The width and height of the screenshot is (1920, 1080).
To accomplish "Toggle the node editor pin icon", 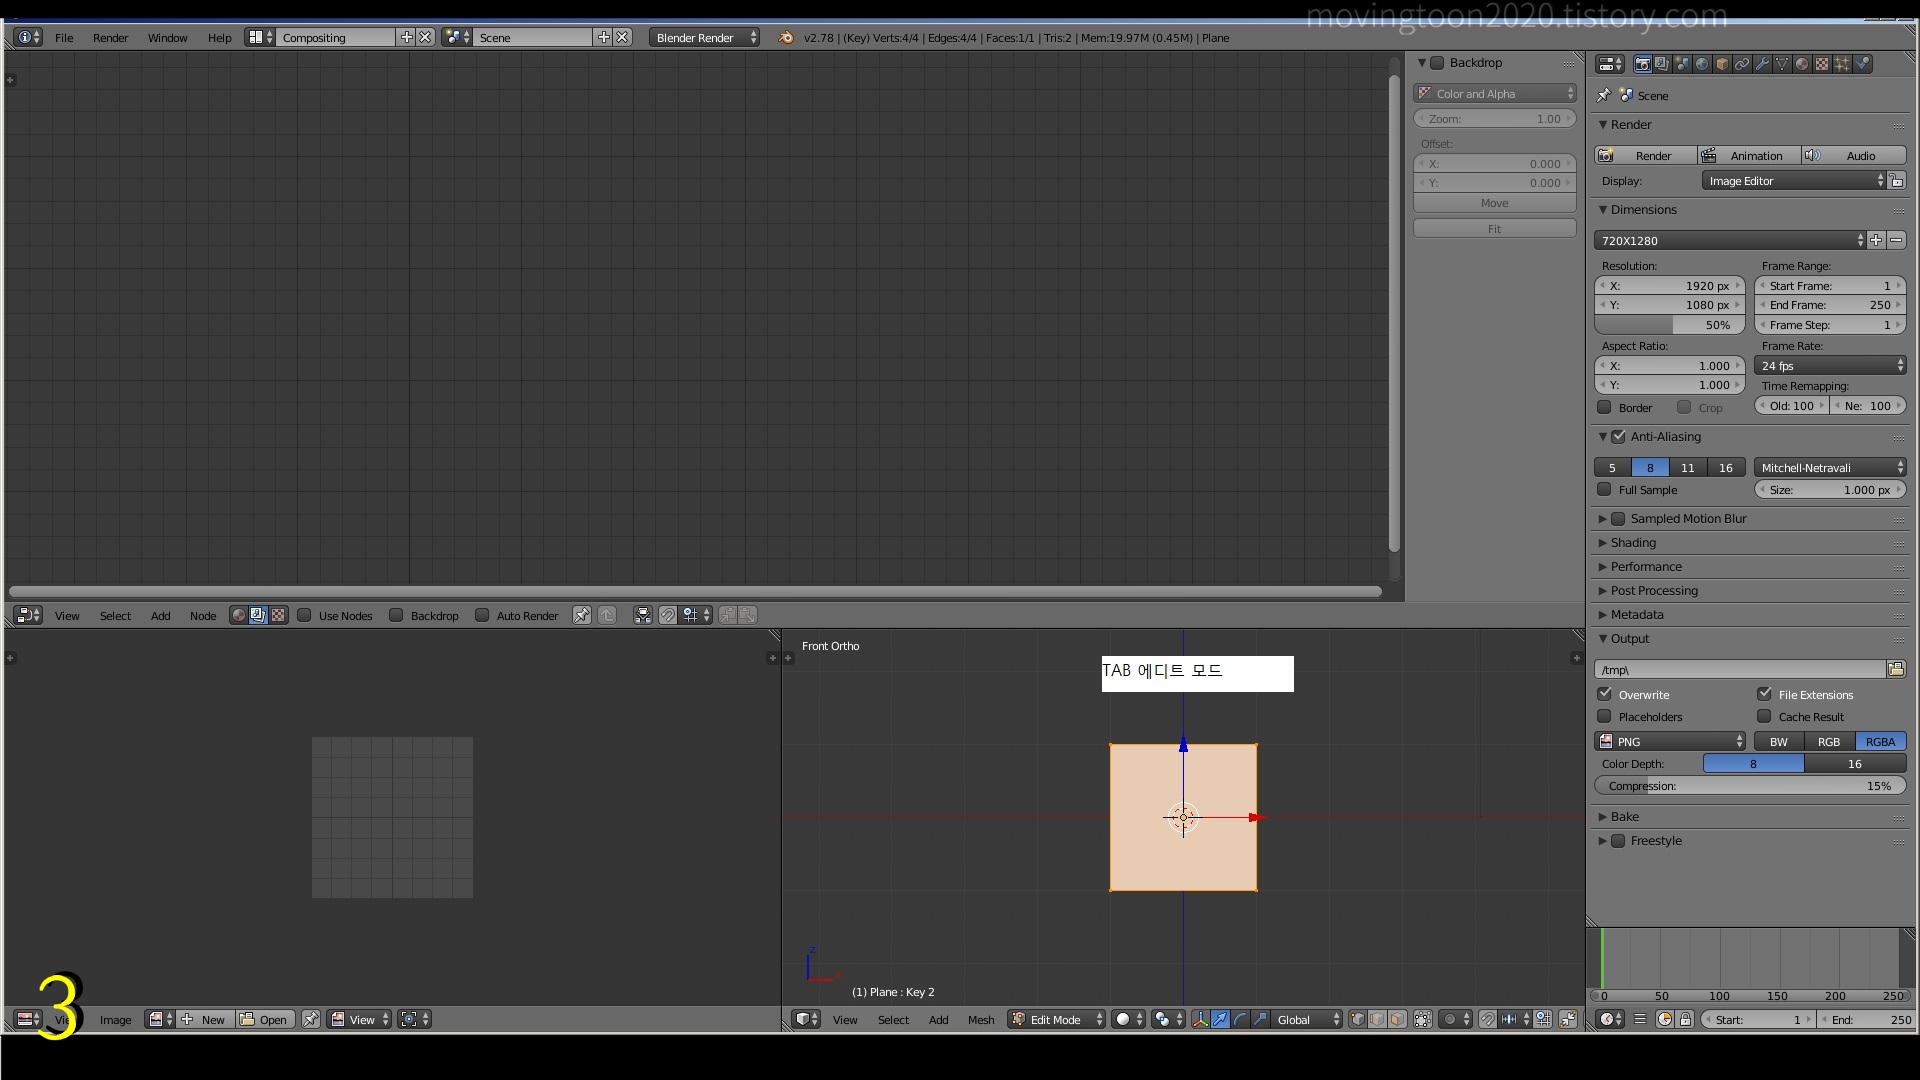I will (582, 615).
